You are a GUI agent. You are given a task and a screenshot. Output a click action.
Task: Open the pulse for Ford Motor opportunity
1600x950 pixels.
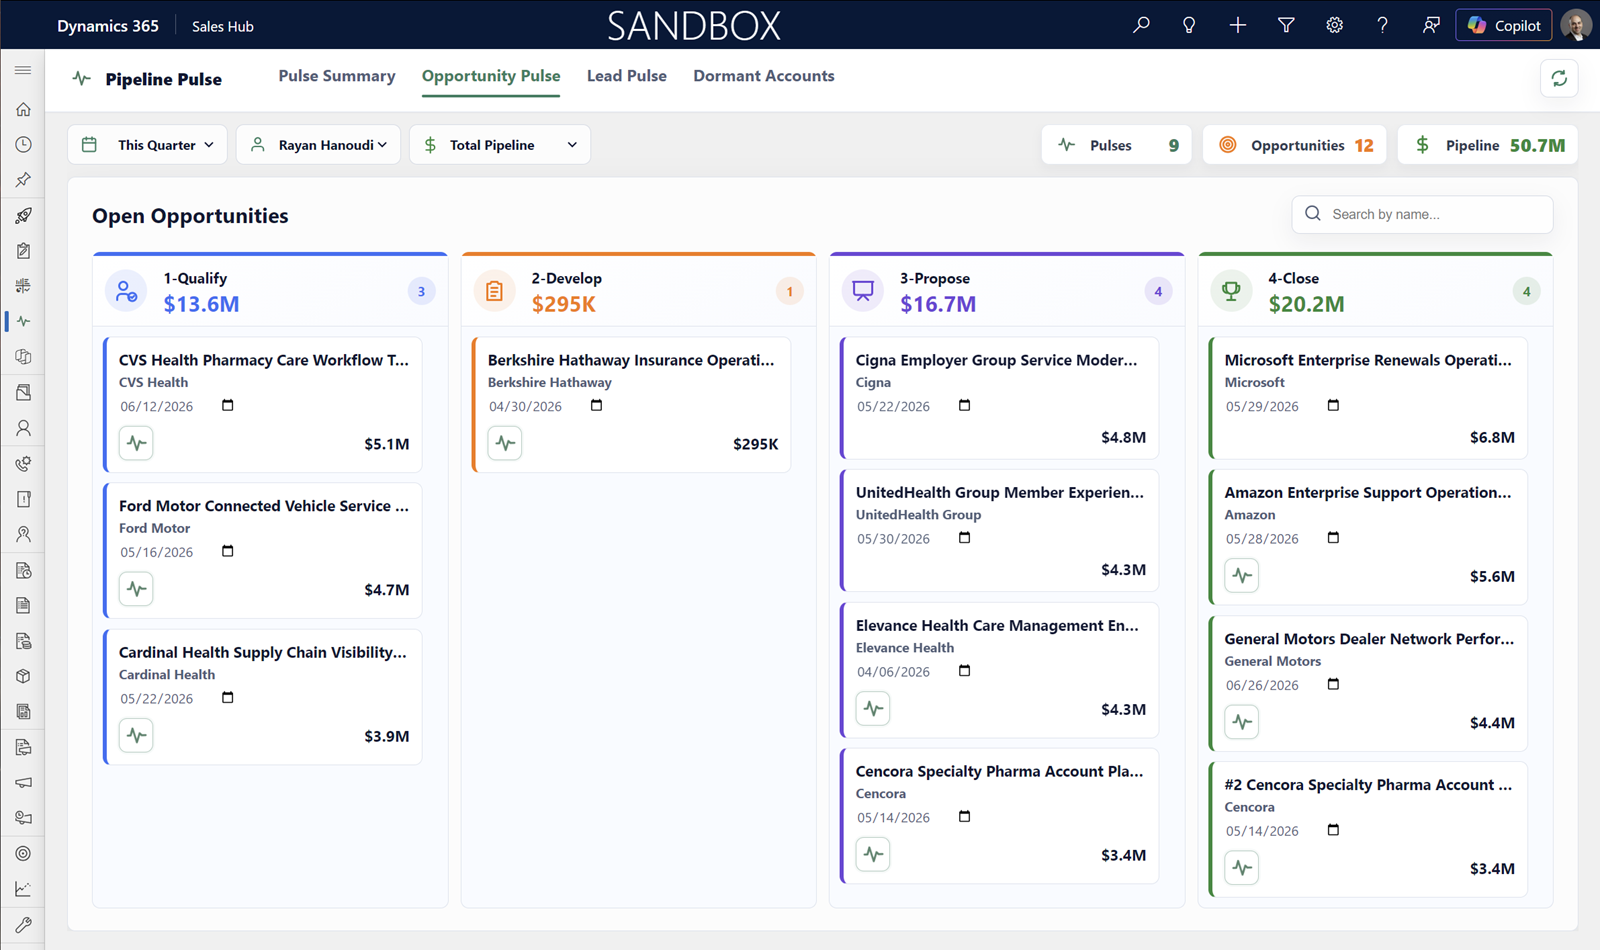pyautogui.click(x=136, y=589)
